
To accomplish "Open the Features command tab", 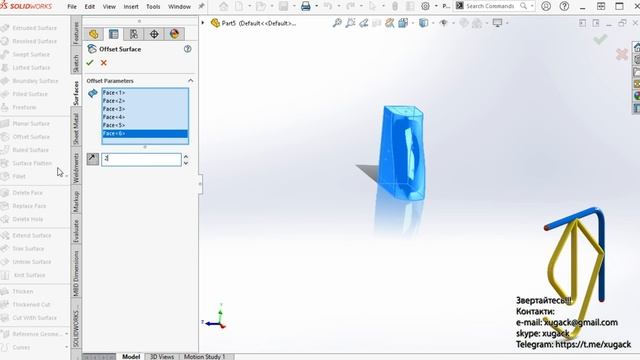I will pyautogui.click(x=76, y=33).
